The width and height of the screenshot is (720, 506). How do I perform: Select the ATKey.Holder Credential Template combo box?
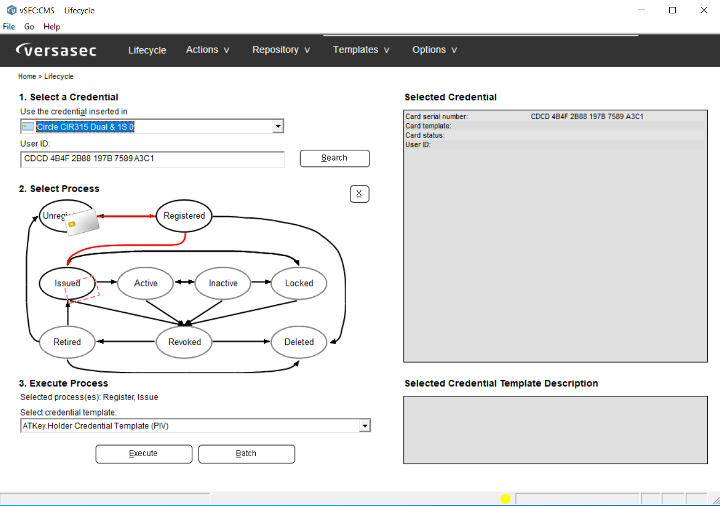(195, 426)
